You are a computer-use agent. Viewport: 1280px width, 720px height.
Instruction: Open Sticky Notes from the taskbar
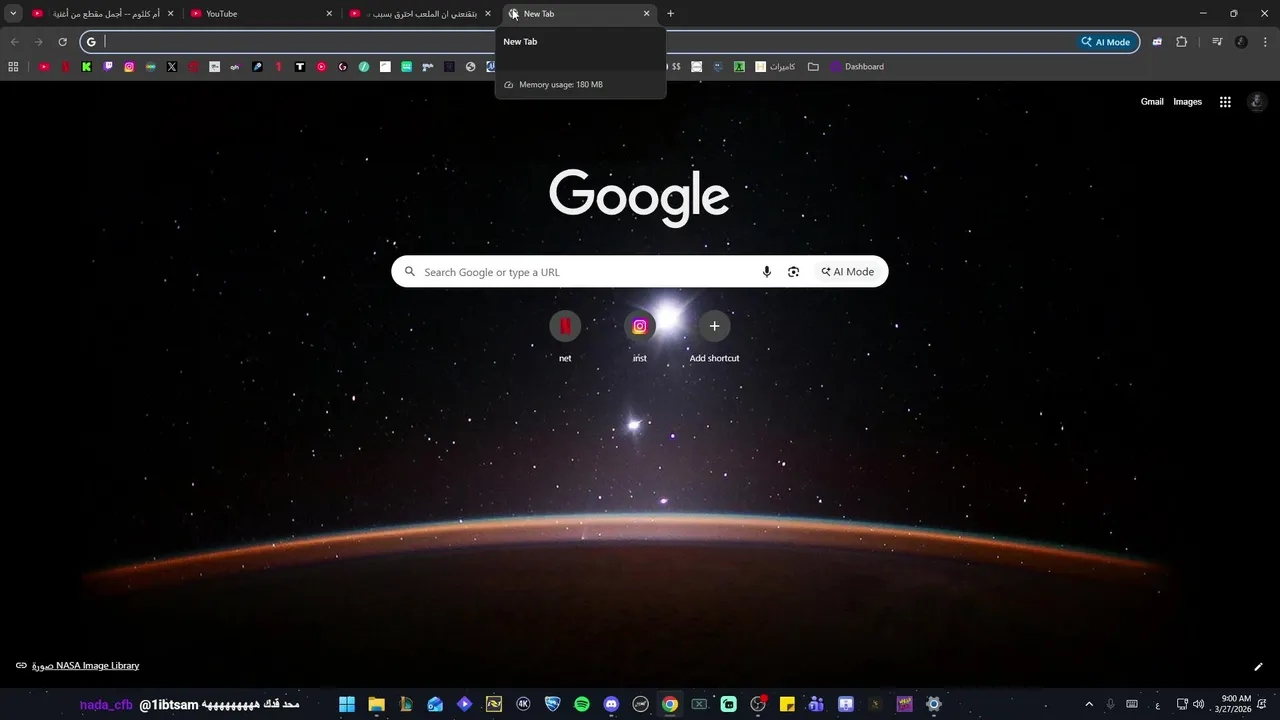[x=787, y=704]
